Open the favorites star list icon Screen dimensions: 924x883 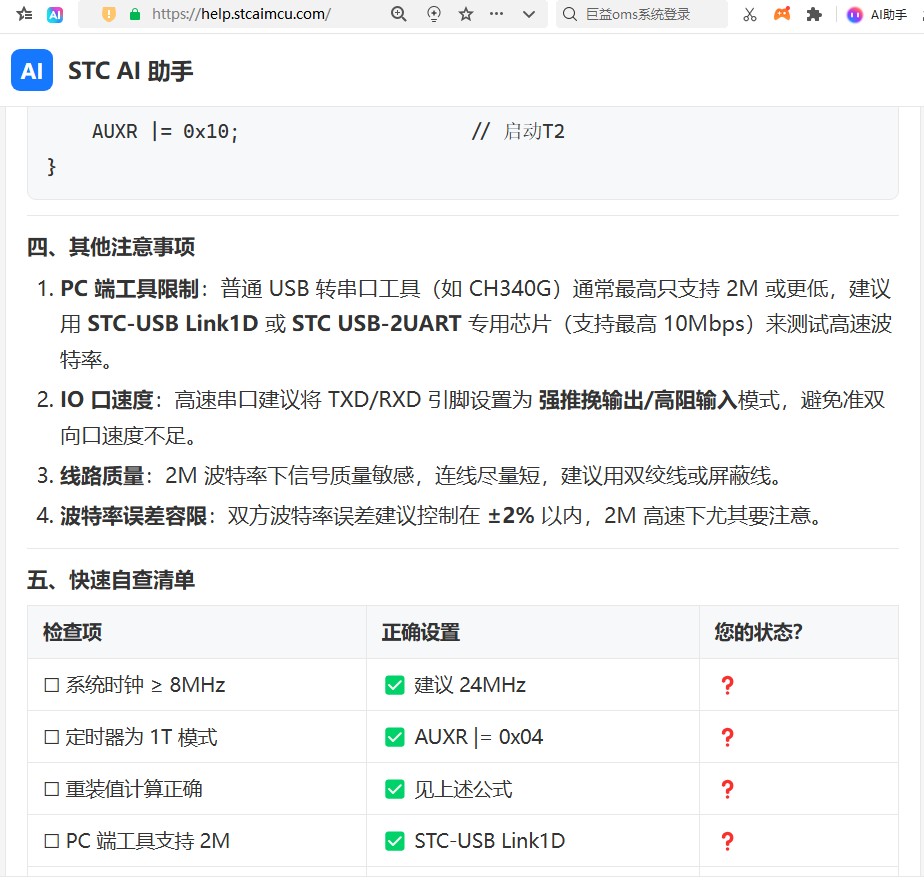click(x=24, y=14)
